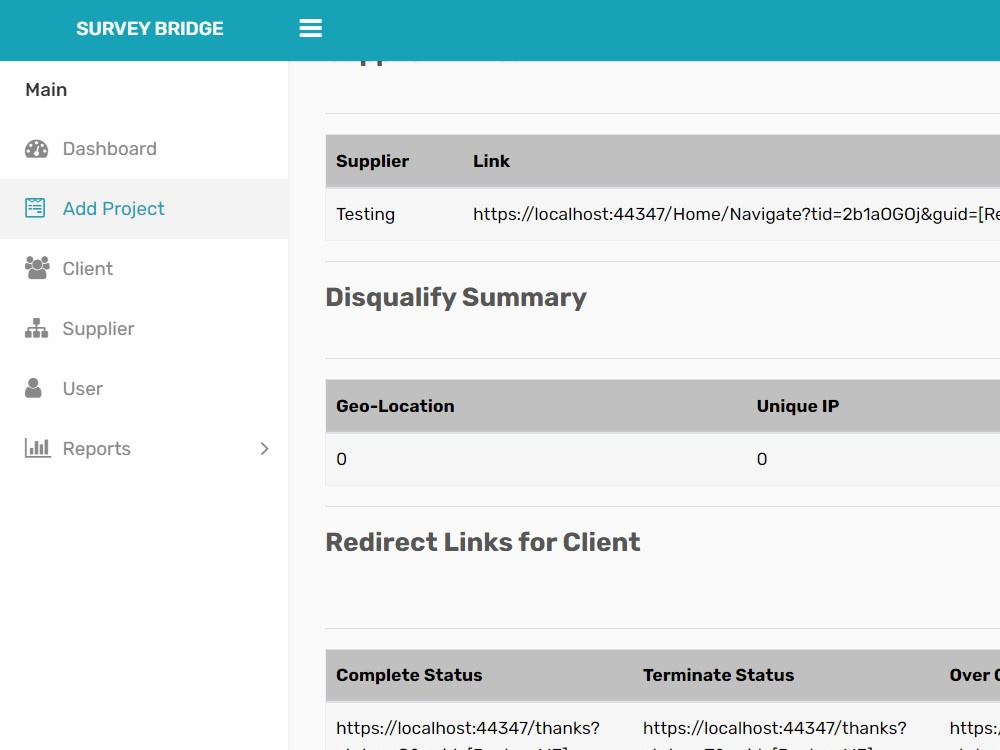Click the Testing supplier name cell
The image size is (1000, 750).
[x=365, y=214]
